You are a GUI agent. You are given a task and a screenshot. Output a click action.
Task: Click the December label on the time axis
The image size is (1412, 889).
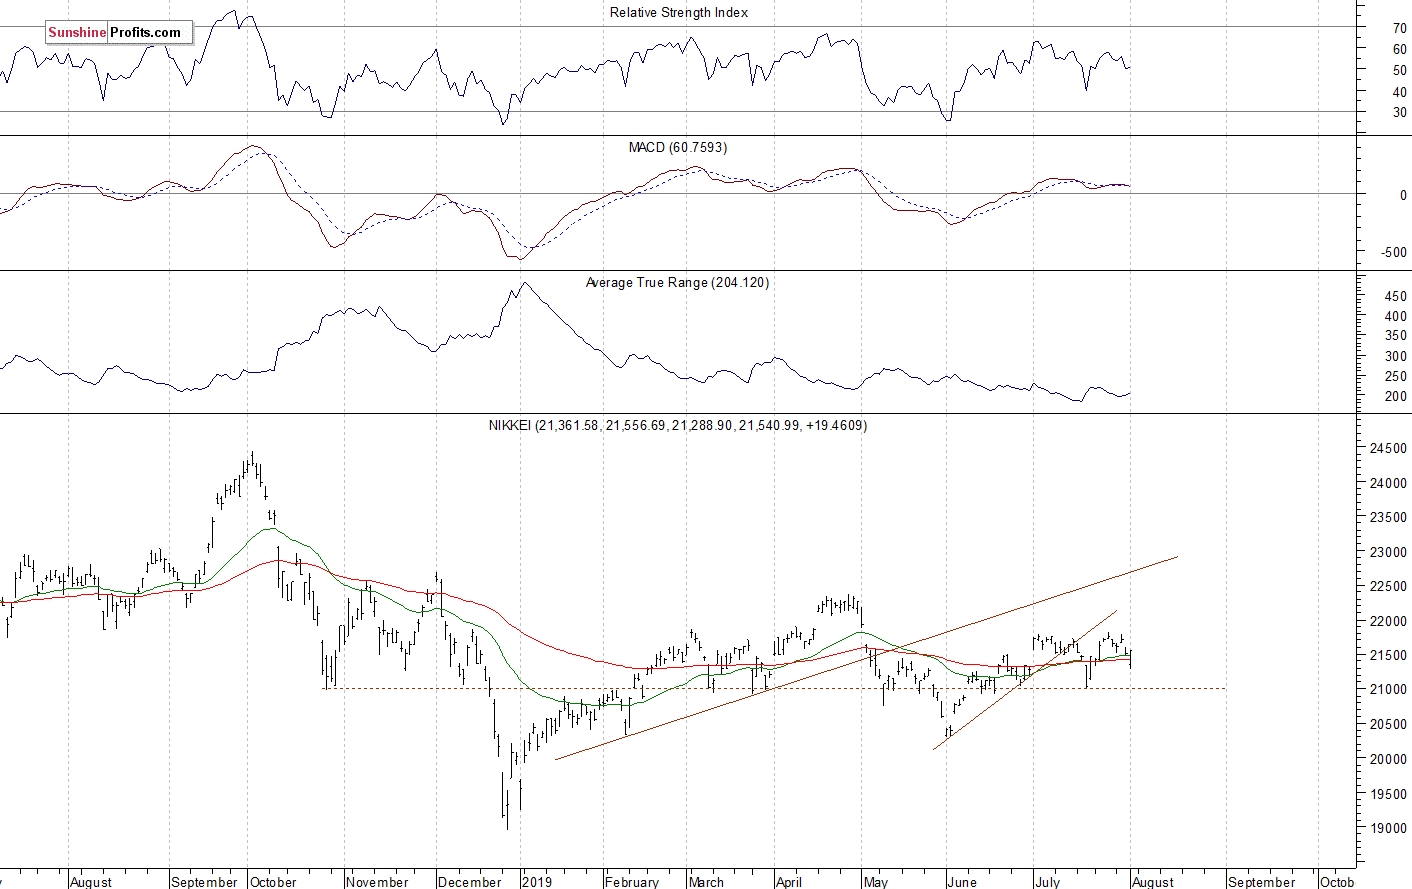(470, 882)
